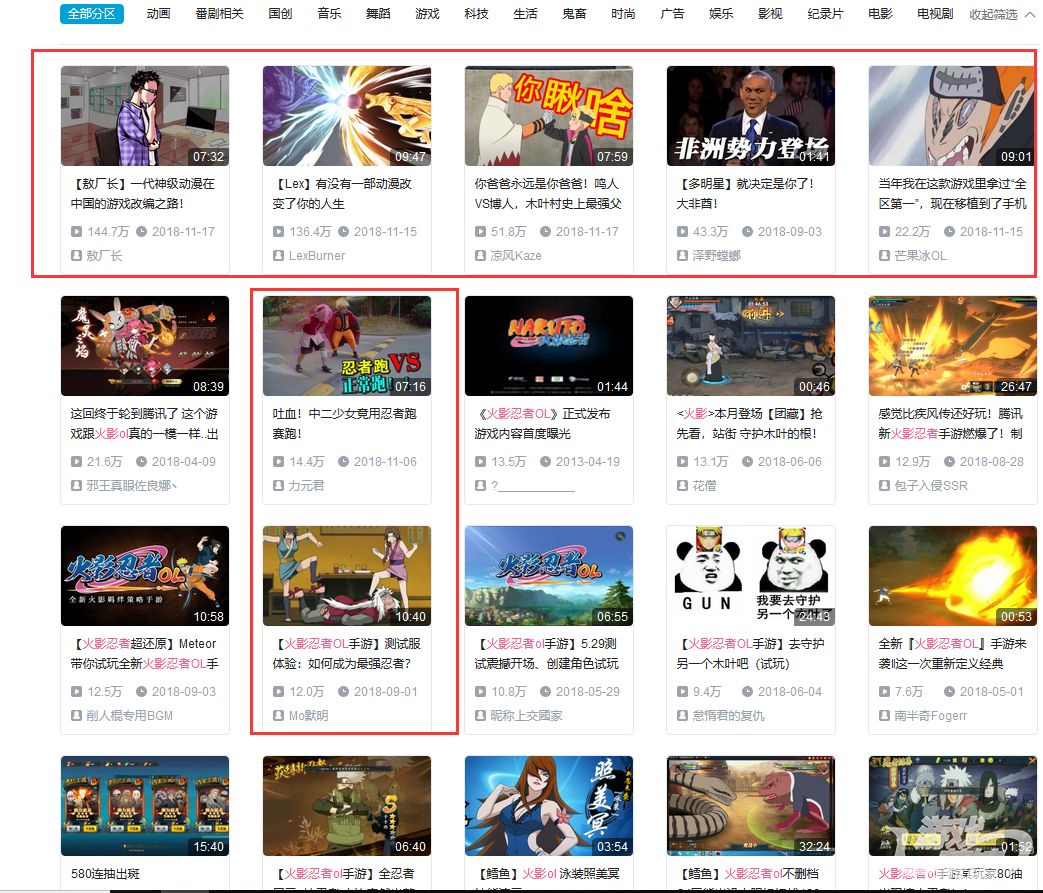
Task: Open the 忍者跑VS正常跑 video thumbnail
Action: (x=347, y=346)
